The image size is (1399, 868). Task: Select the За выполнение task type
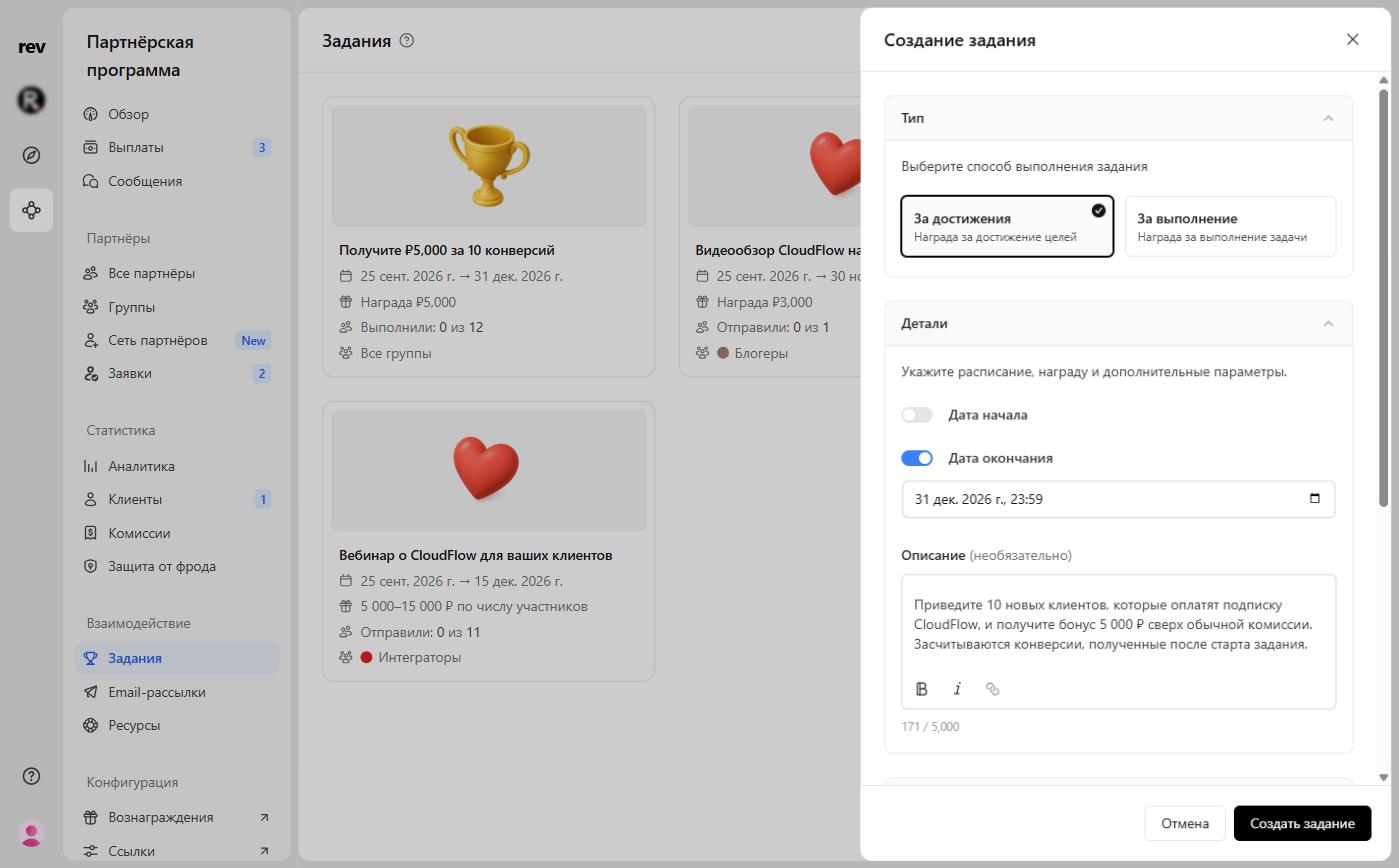pyautogui.click(x=1230, y=227)
